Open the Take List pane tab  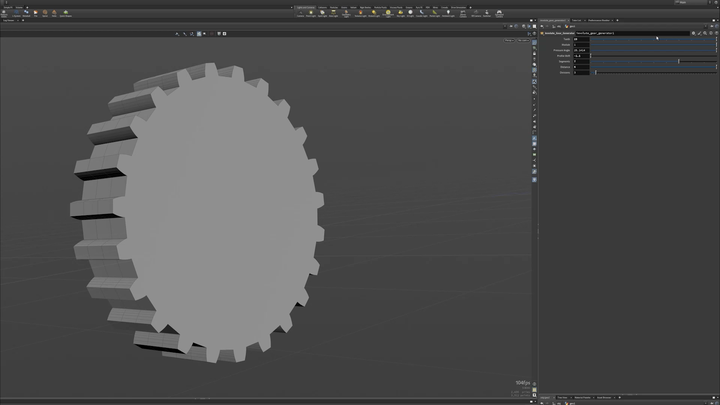[576, 20]
